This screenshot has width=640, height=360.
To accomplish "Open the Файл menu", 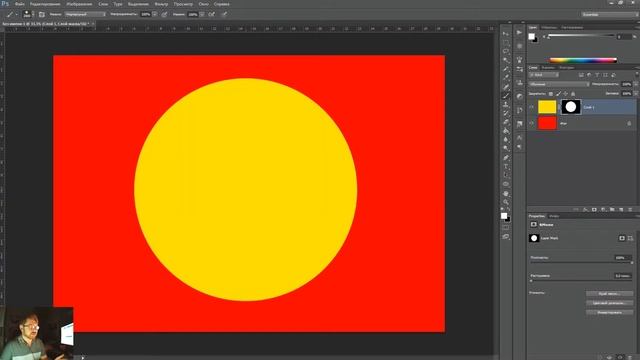I will tap(19, 4).
